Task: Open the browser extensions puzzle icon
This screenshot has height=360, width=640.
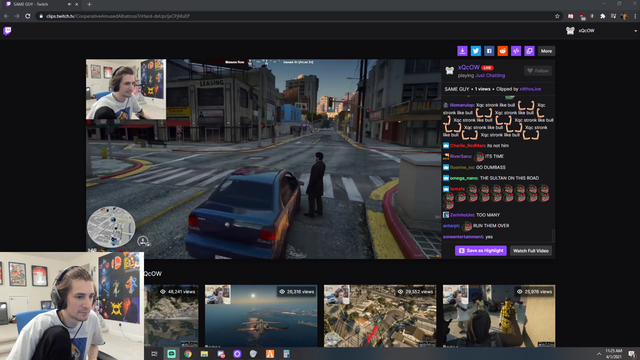Action: click(x=602, y=16)
